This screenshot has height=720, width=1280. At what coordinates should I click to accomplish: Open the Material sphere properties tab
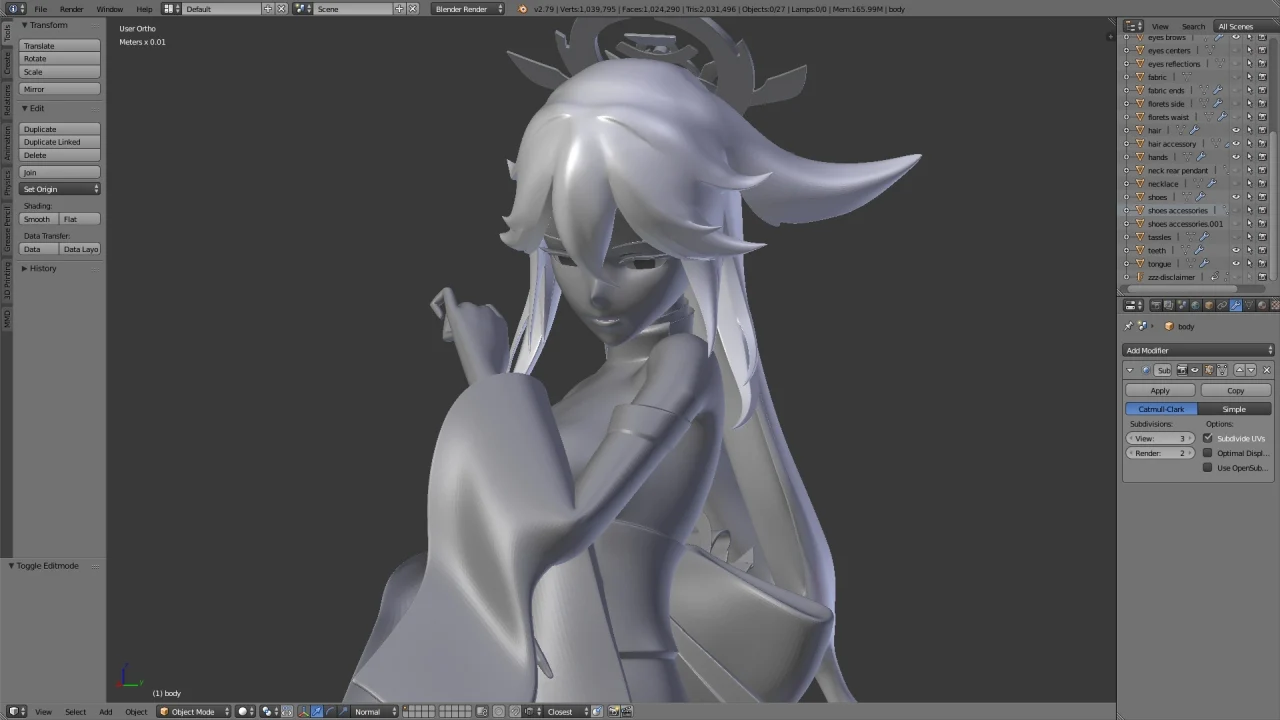pos(1262,305)
